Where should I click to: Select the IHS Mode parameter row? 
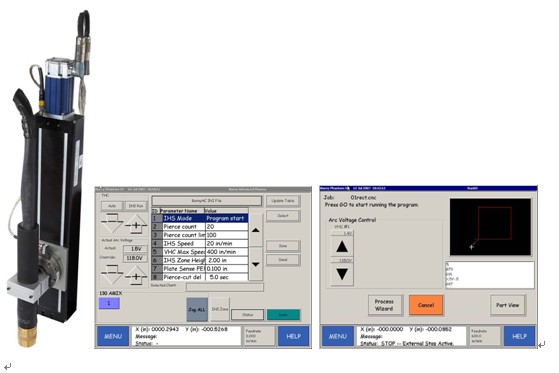pyautogui.click(x=200, y=218)
